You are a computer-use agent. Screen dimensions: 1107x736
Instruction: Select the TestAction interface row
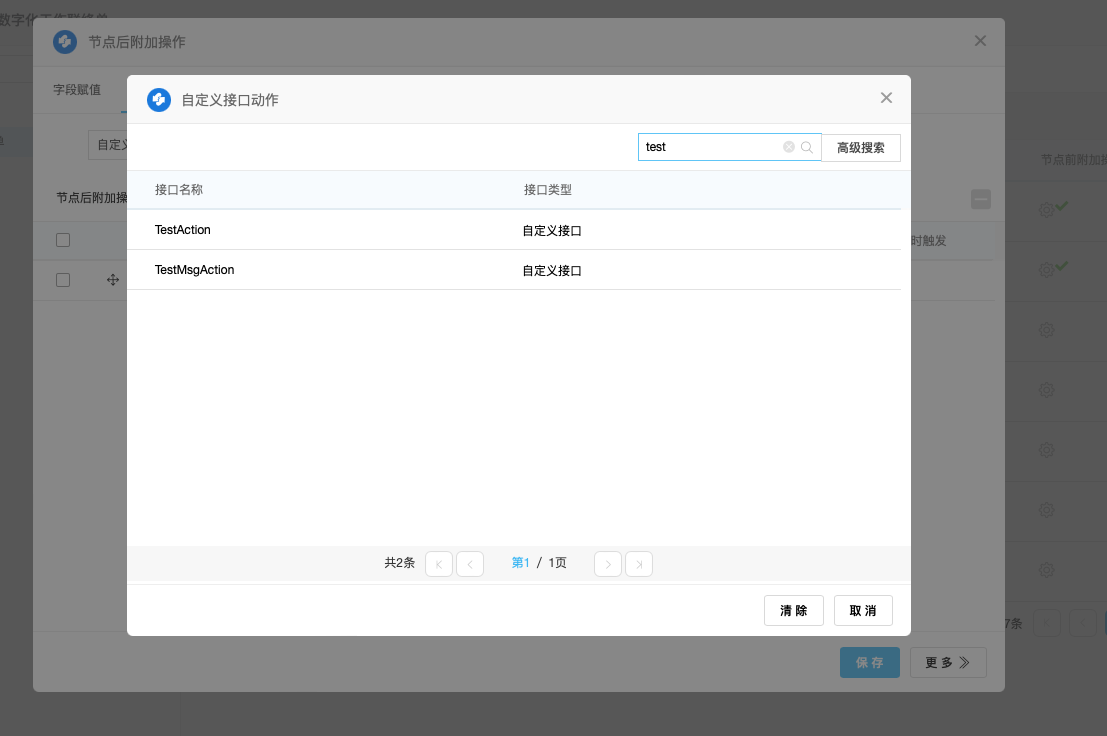click(514, 229)
